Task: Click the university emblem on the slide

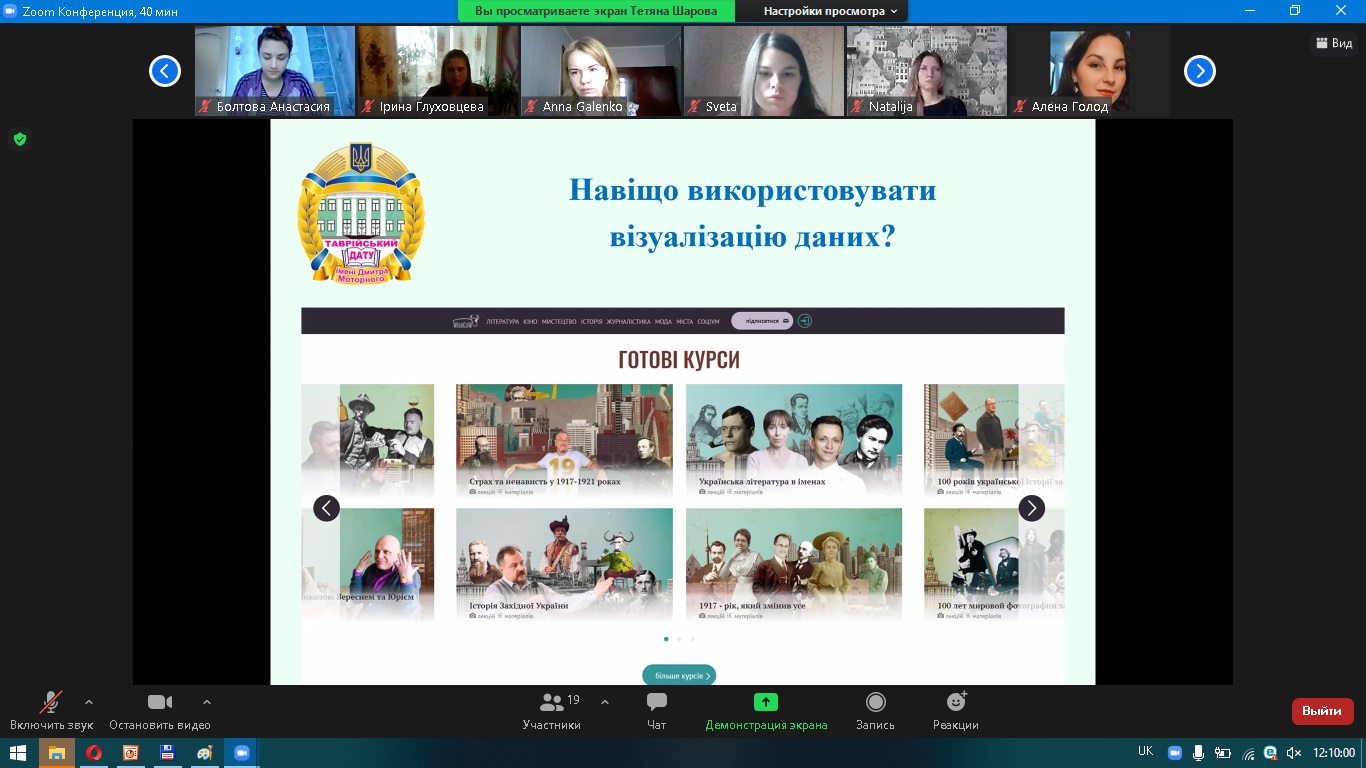Action: tap(361, 212)
